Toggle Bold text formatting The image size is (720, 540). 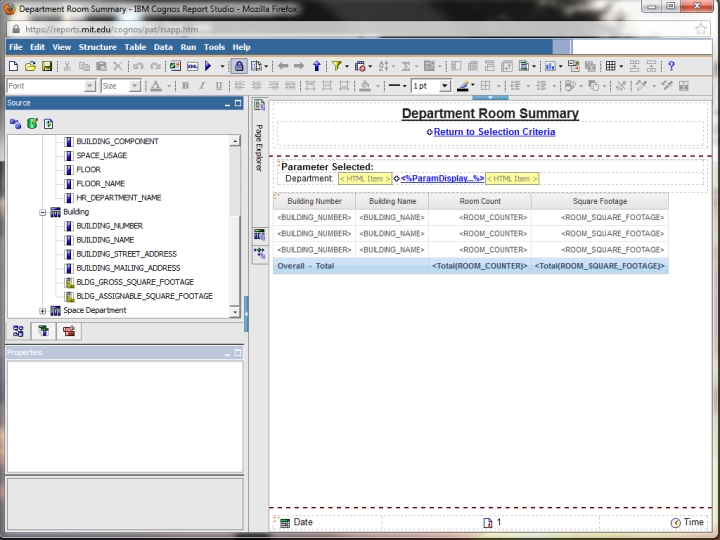(185, 86)
